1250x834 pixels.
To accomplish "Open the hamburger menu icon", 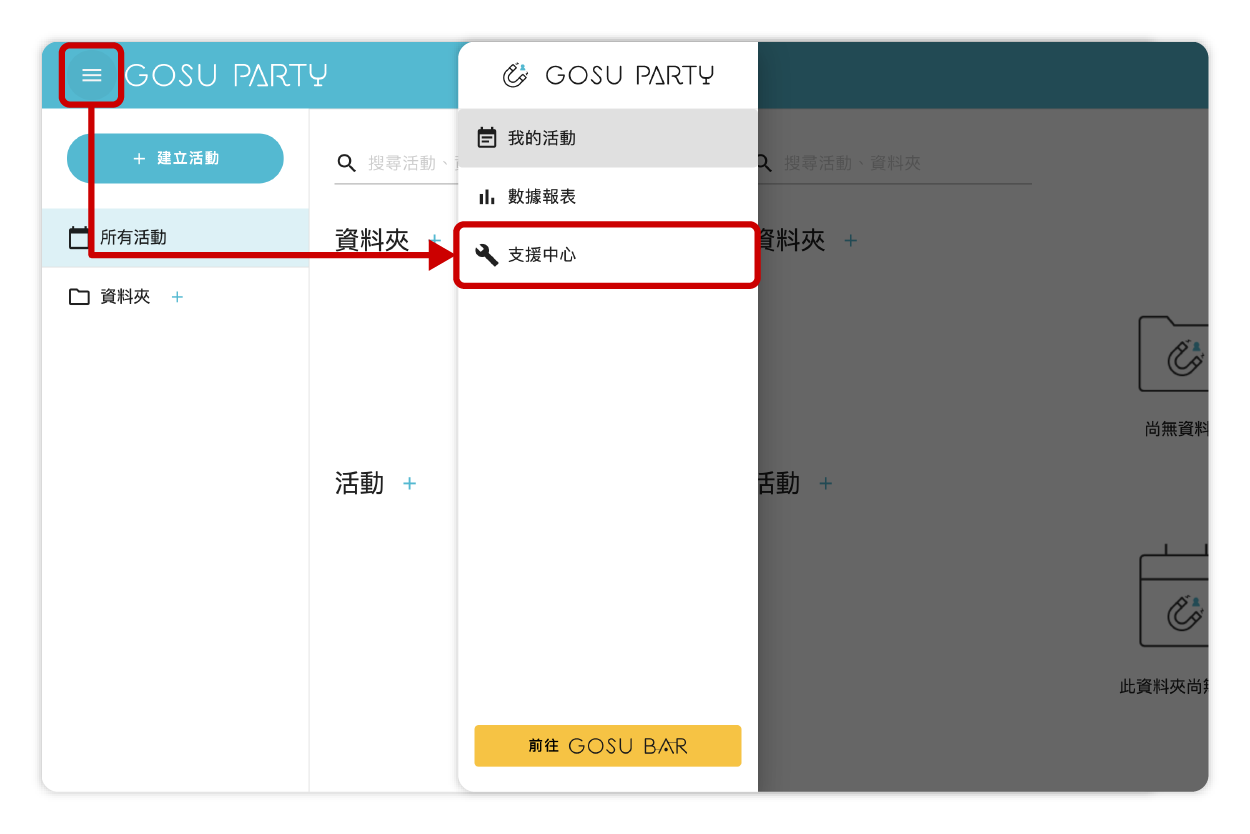I will pyautogui.click(x=92, y=75).
